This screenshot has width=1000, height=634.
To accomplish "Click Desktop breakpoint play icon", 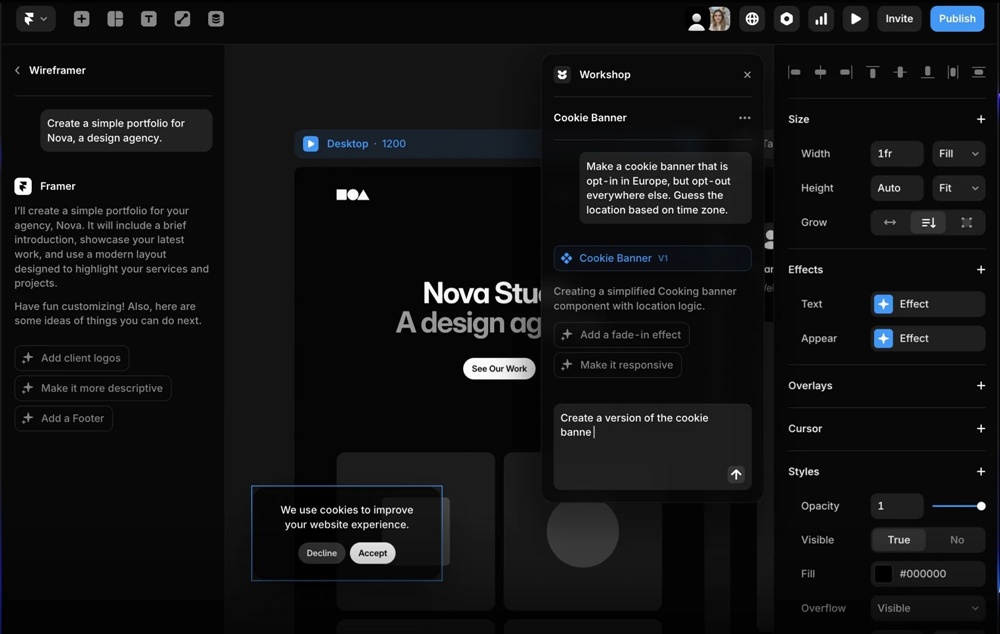I will pos(311,144).
